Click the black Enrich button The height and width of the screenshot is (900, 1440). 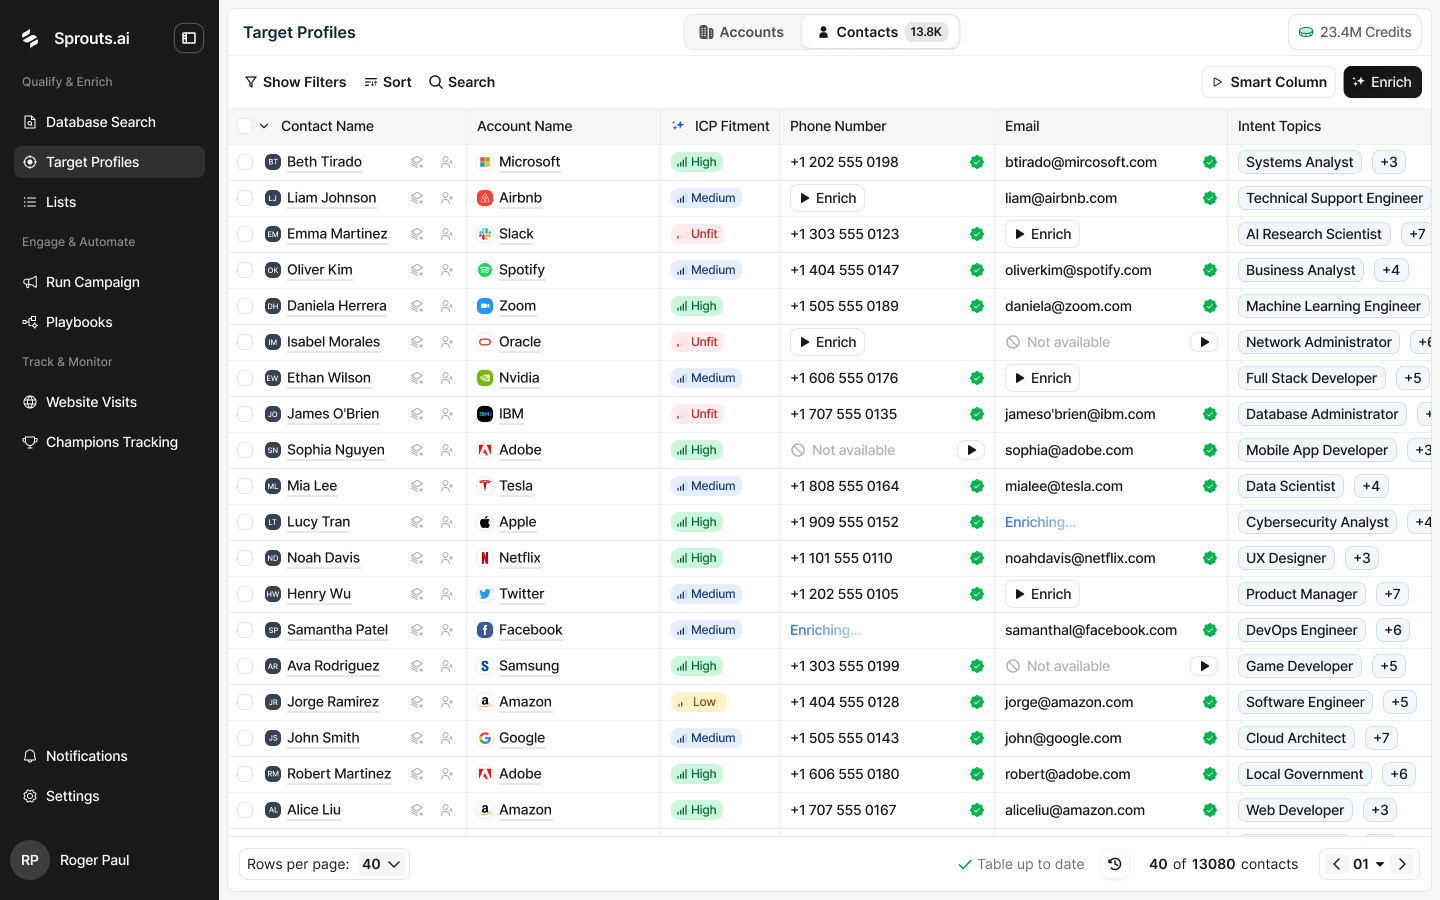click(x=1382, y=82)
